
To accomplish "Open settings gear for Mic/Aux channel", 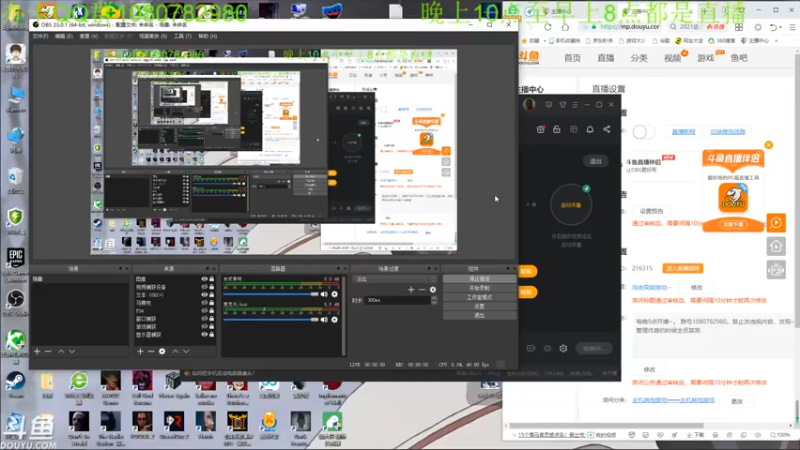I will tap(335, 320).
